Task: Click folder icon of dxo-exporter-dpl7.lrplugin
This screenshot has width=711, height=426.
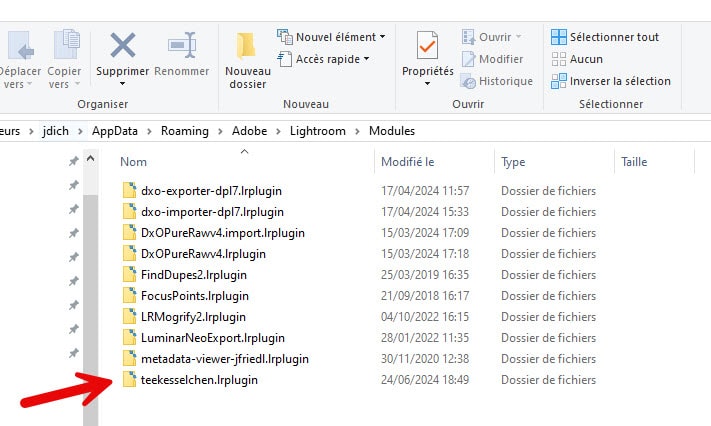Action: (x=129, y=191)
